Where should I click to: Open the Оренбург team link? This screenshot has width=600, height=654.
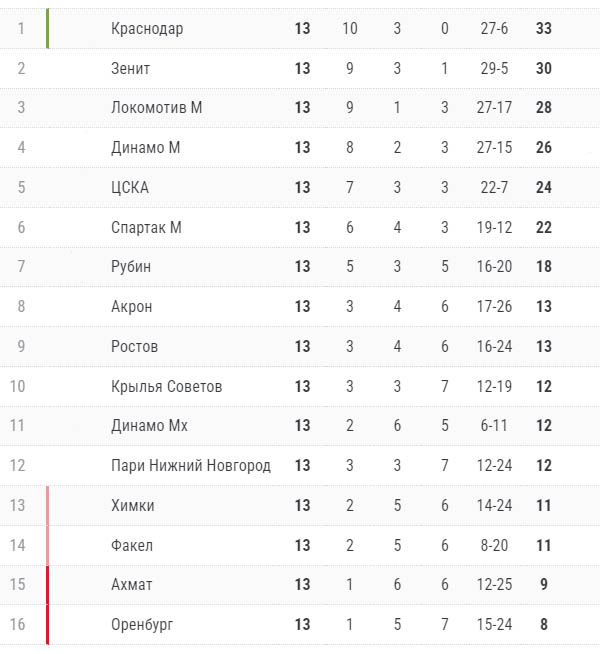click(x=142, y=625)
